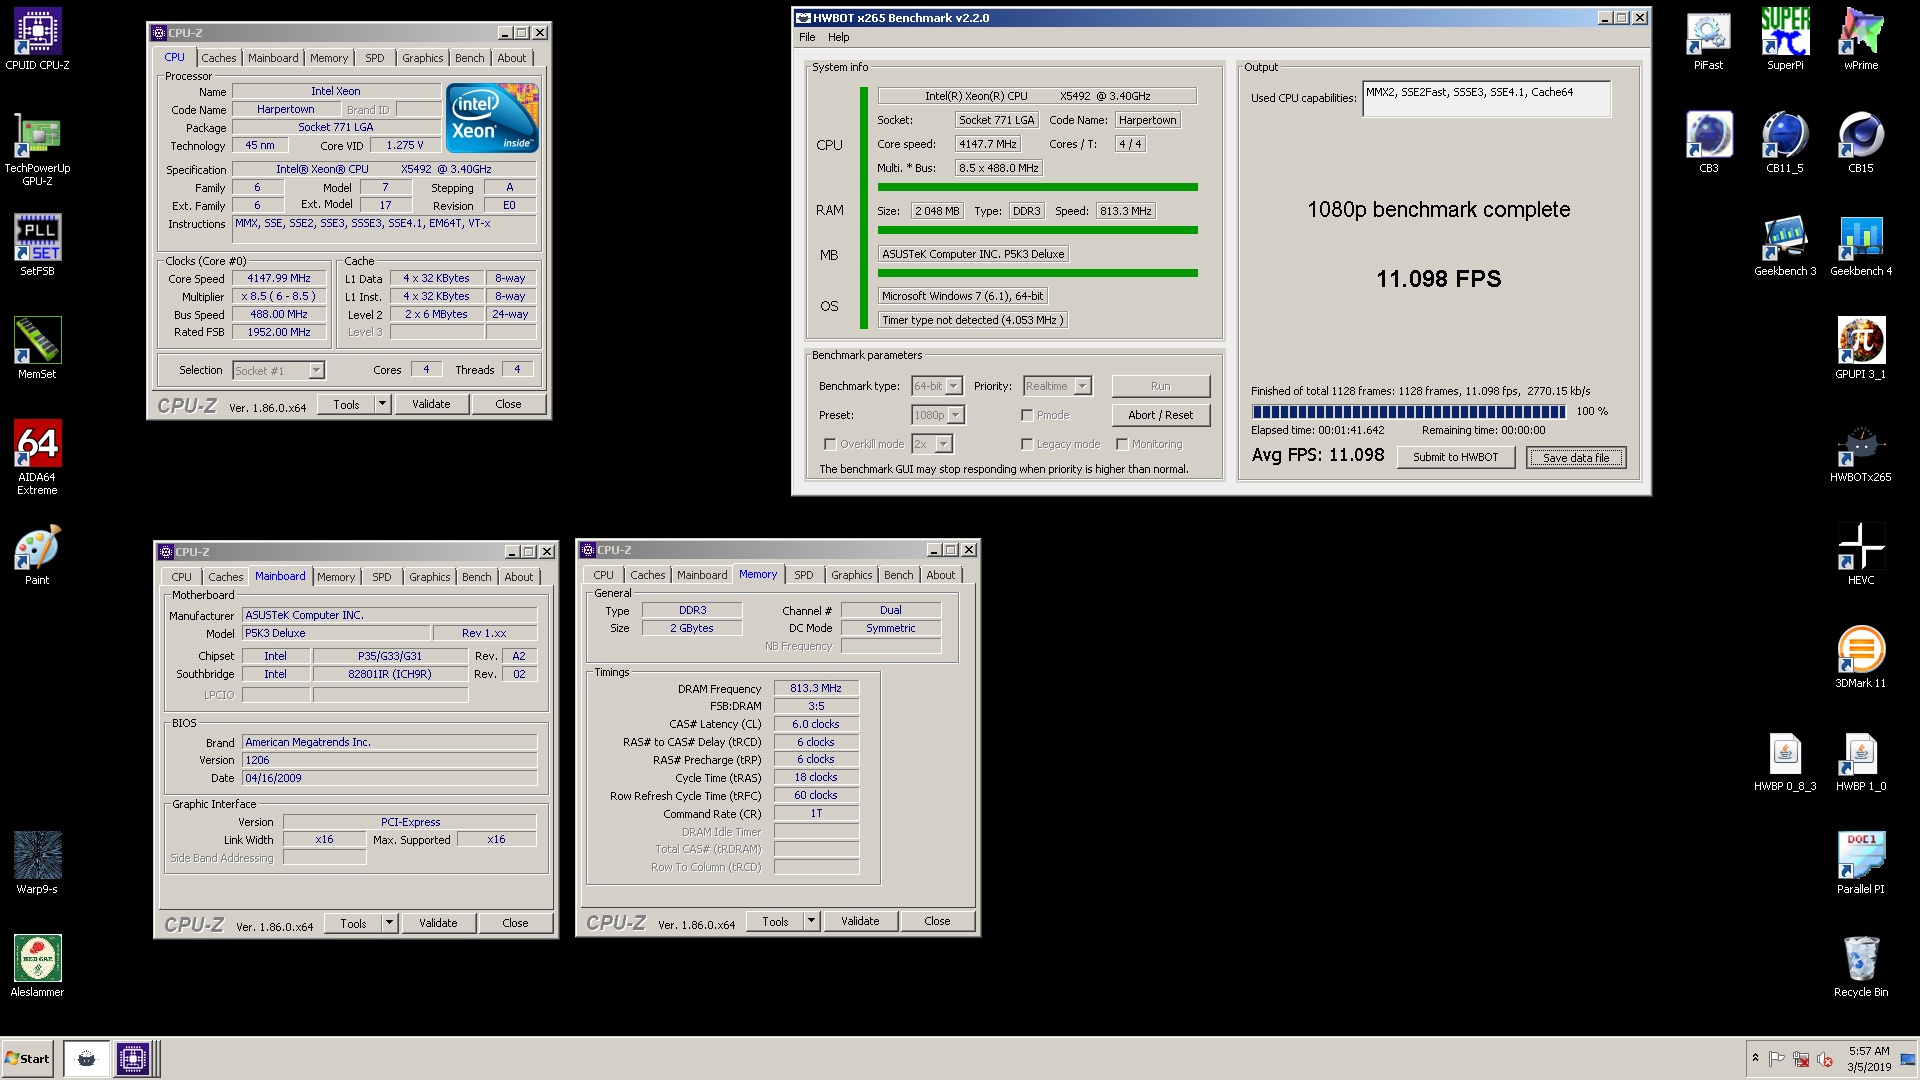Viewport: 1920px width, 1080px height.
Task: Open Parallel PI desktop shortcut
Action: [1861, 864]
